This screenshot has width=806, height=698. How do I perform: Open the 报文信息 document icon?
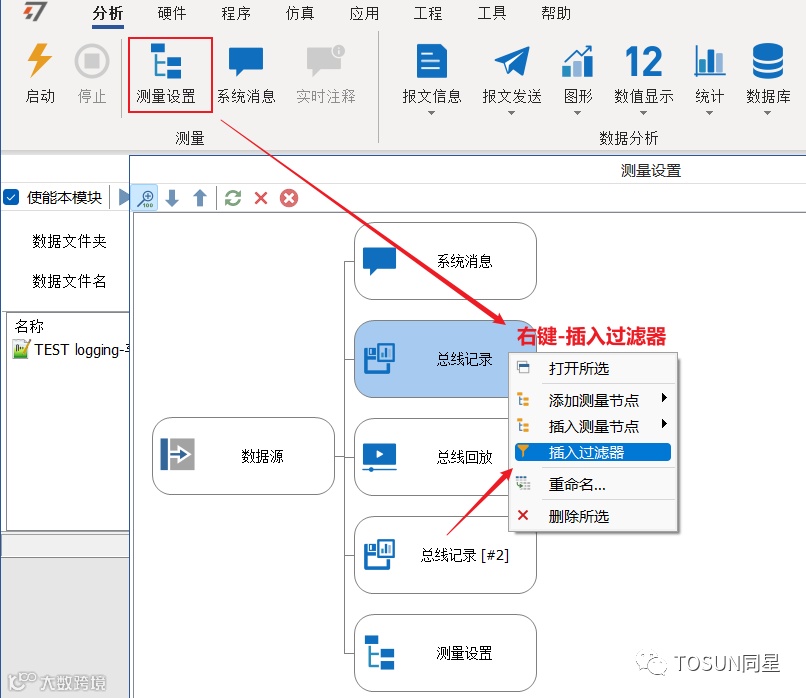(x=431, y=61)
